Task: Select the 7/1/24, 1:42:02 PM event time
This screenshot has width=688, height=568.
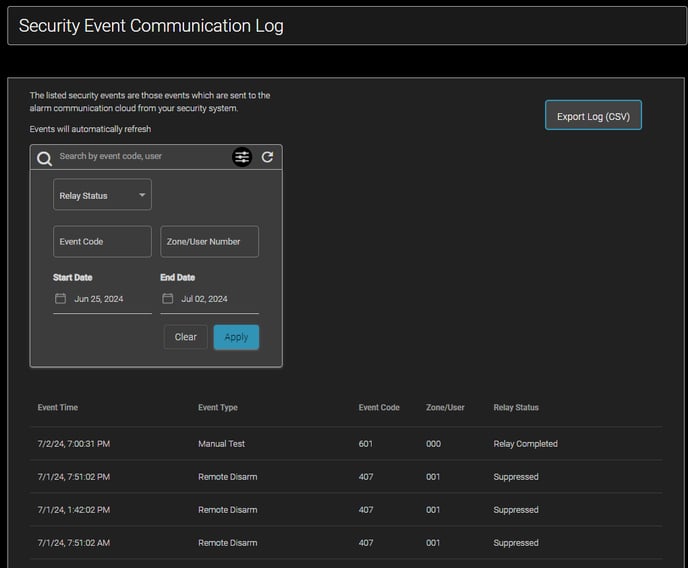Action: pyautogui.click(x=74, y=510)
